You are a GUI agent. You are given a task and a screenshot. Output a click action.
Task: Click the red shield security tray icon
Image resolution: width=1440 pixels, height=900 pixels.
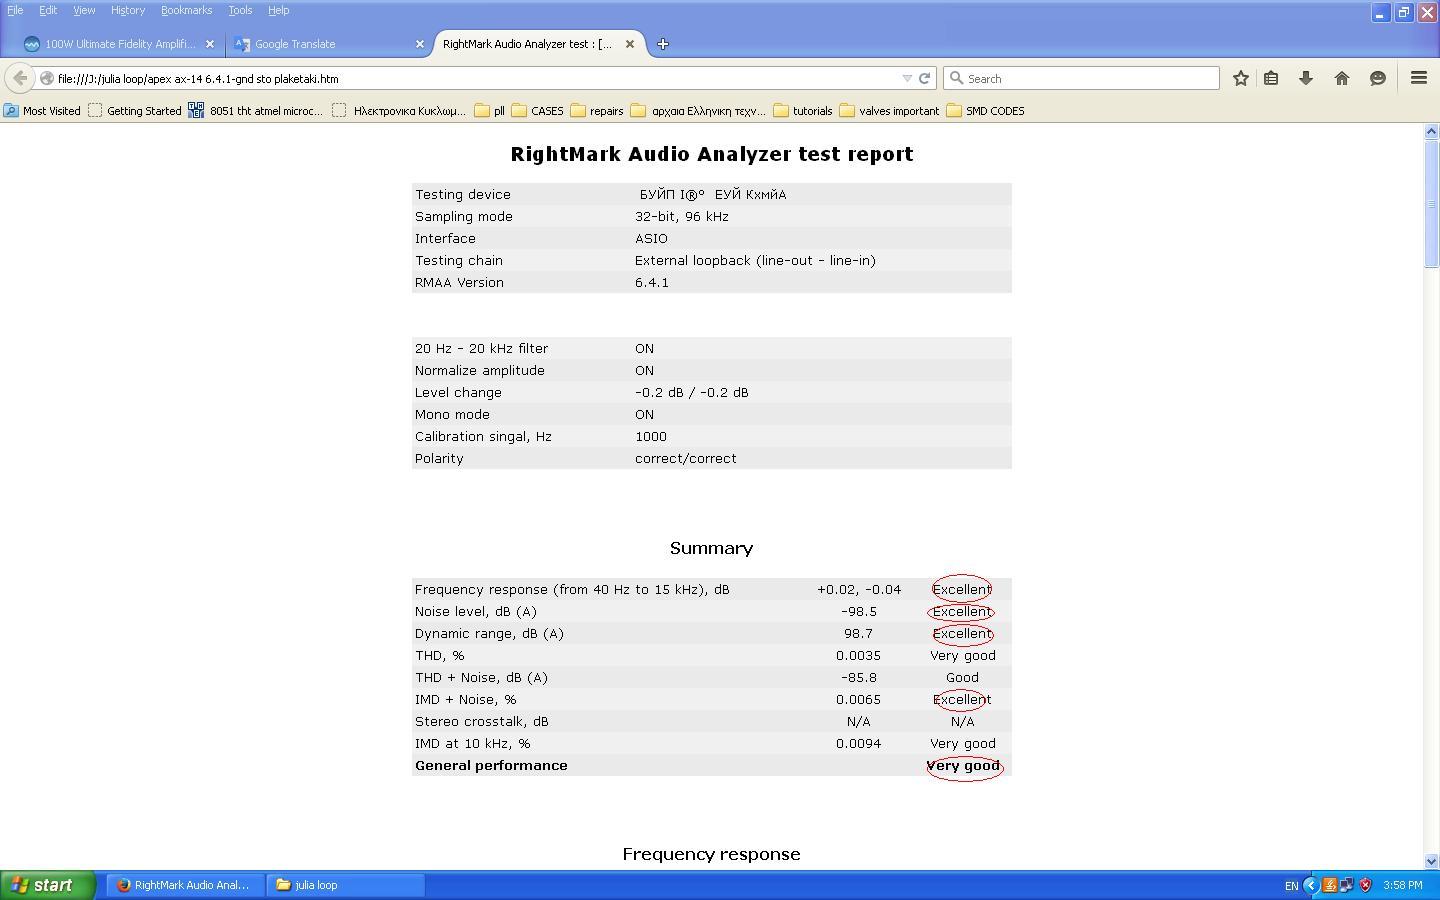pyautogui.click(x=1365, y=885)
